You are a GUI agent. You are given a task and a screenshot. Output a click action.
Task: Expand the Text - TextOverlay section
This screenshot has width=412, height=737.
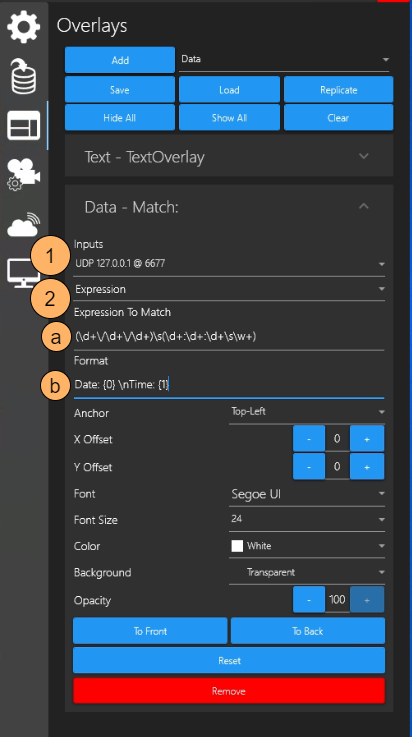(229, 156)
